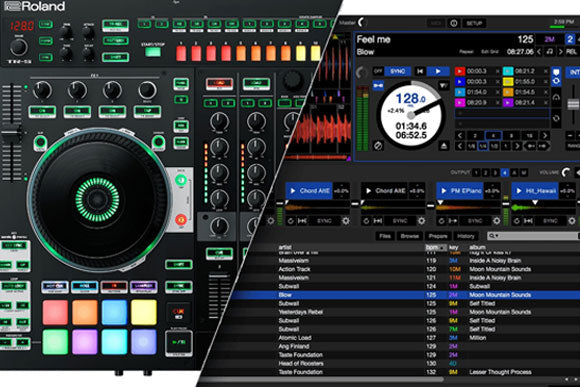Image resolution: width=580 pixels, height=387 pixels.
Task: Toggle the blue SYNC button on deck 2
Action: (398, 71)
